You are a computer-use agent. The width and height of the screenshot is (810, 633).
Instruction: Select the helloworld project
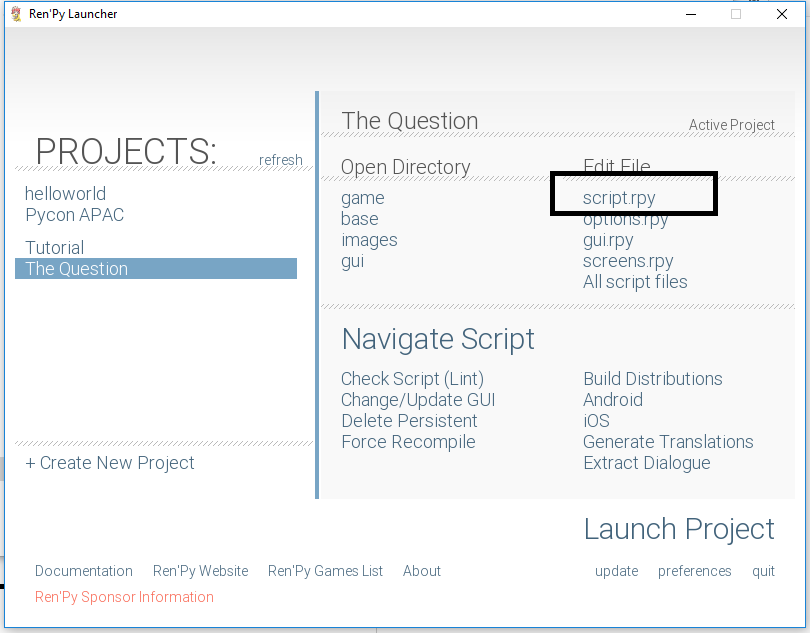[x=66, y=194]
